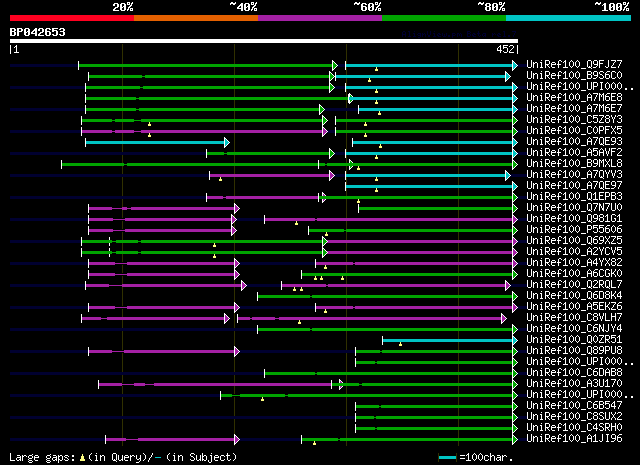Select hit UniRef100_A1JI96
The width and height of the screenshot is (640, 465).
tap(574, 439)
